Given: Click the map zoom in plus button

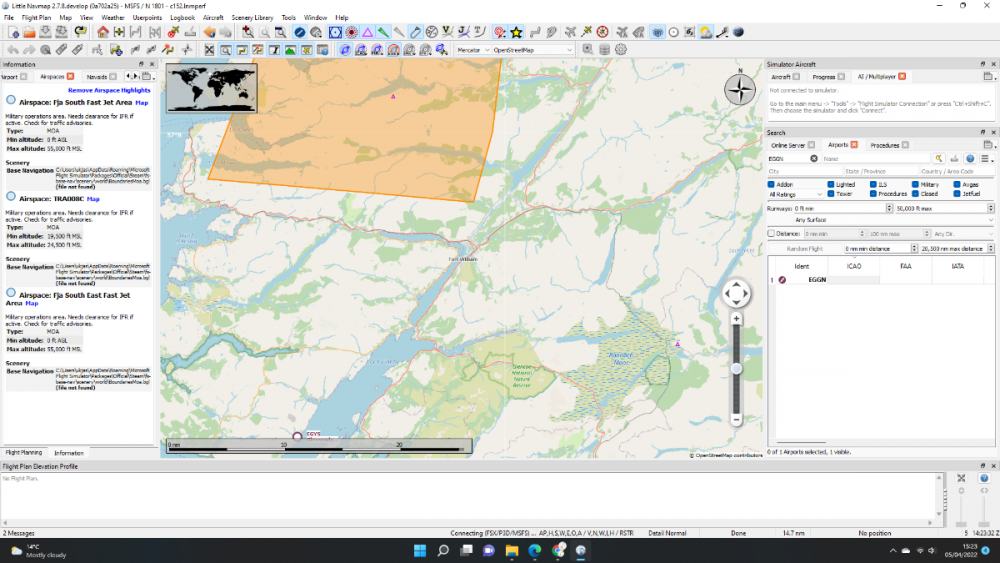Looking at the screenshot, I should [736, 318].
